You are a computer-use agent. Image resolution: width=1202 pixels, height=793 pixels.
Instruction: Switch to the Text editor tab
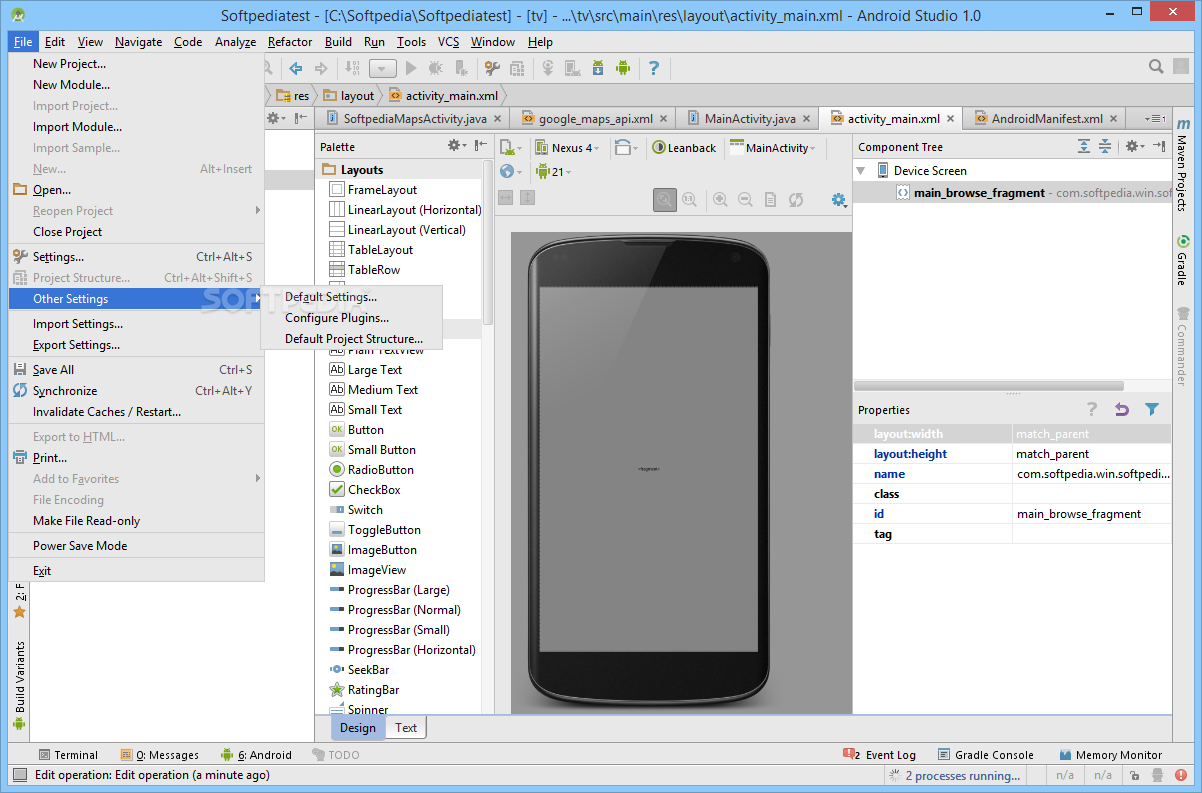click(406, 728)
